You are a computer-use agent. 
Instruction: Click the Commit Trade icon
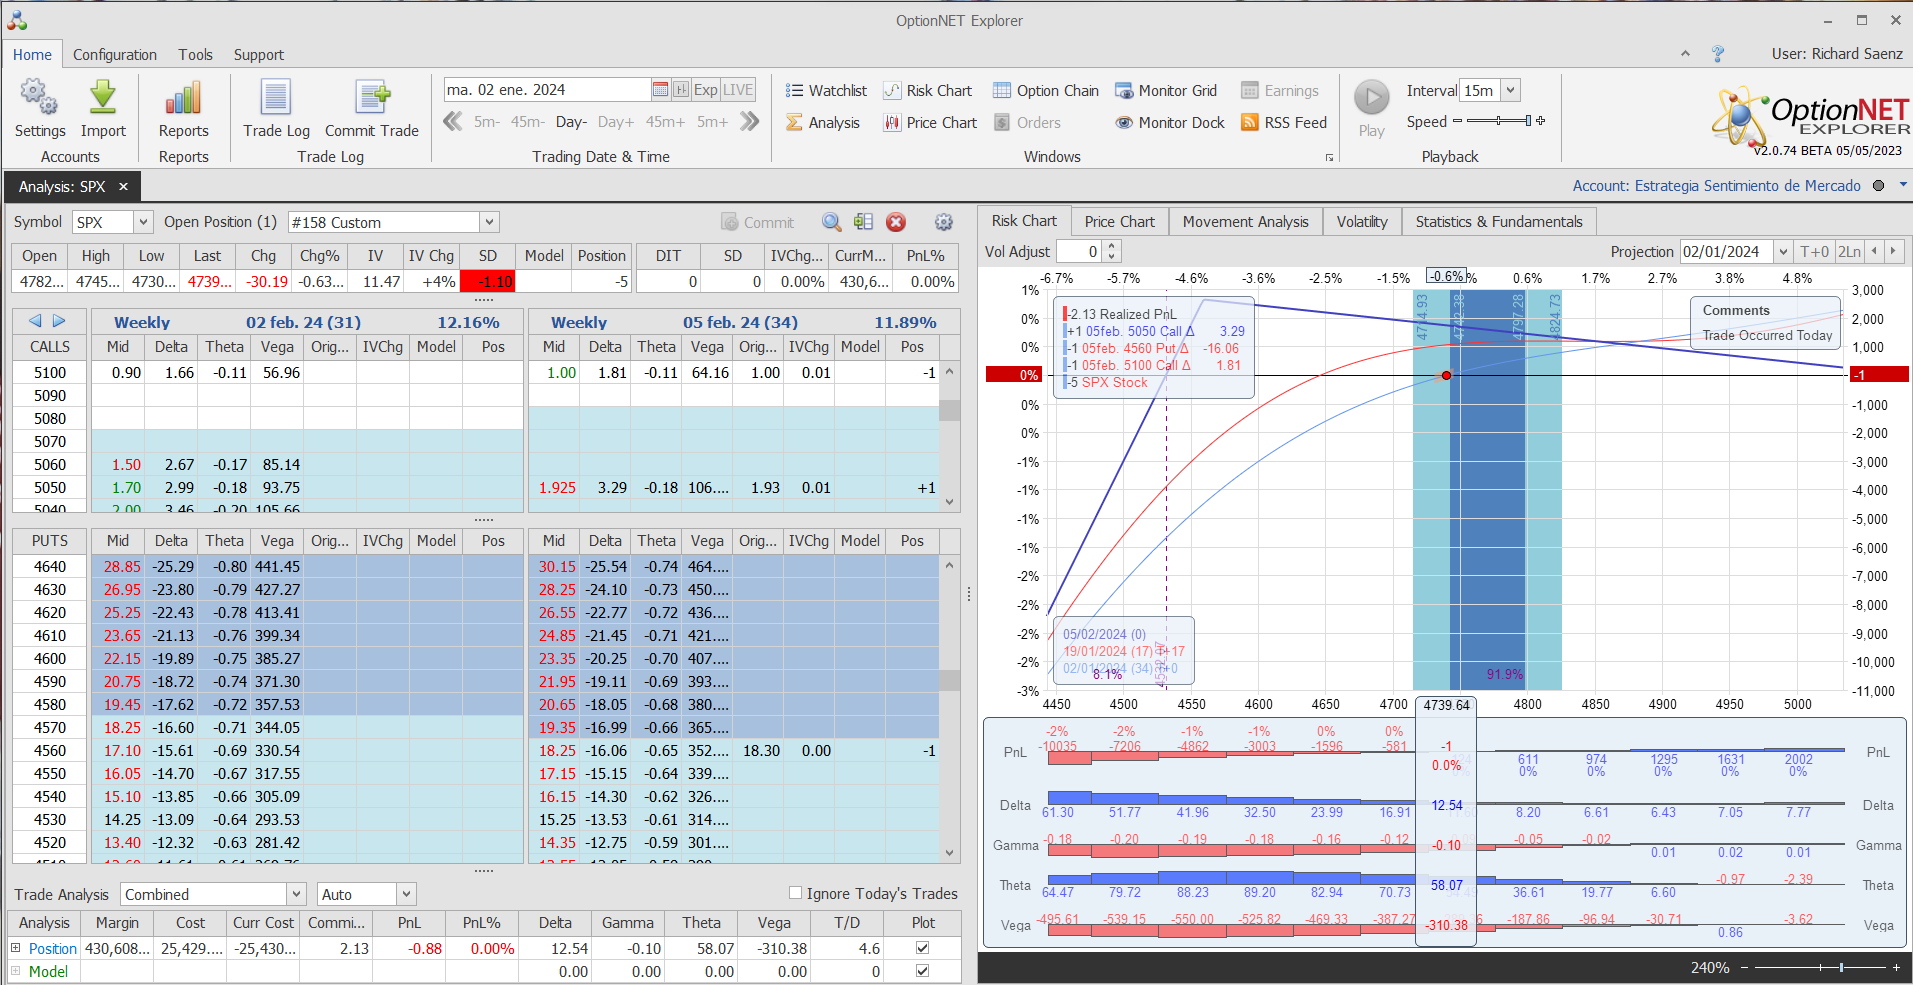(372, 98)
